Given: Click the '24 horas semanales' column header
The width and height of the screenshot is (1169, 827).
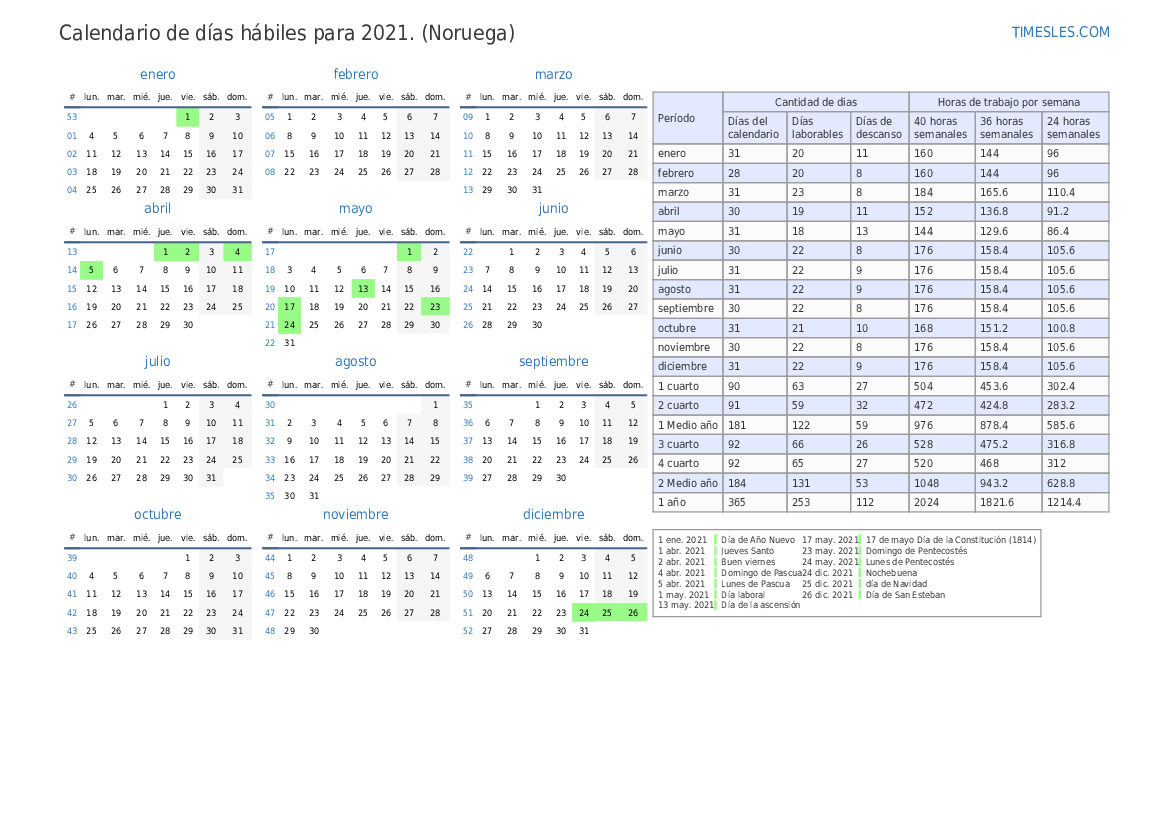Looking at the screenshot, I should (x=1074, y=128).
